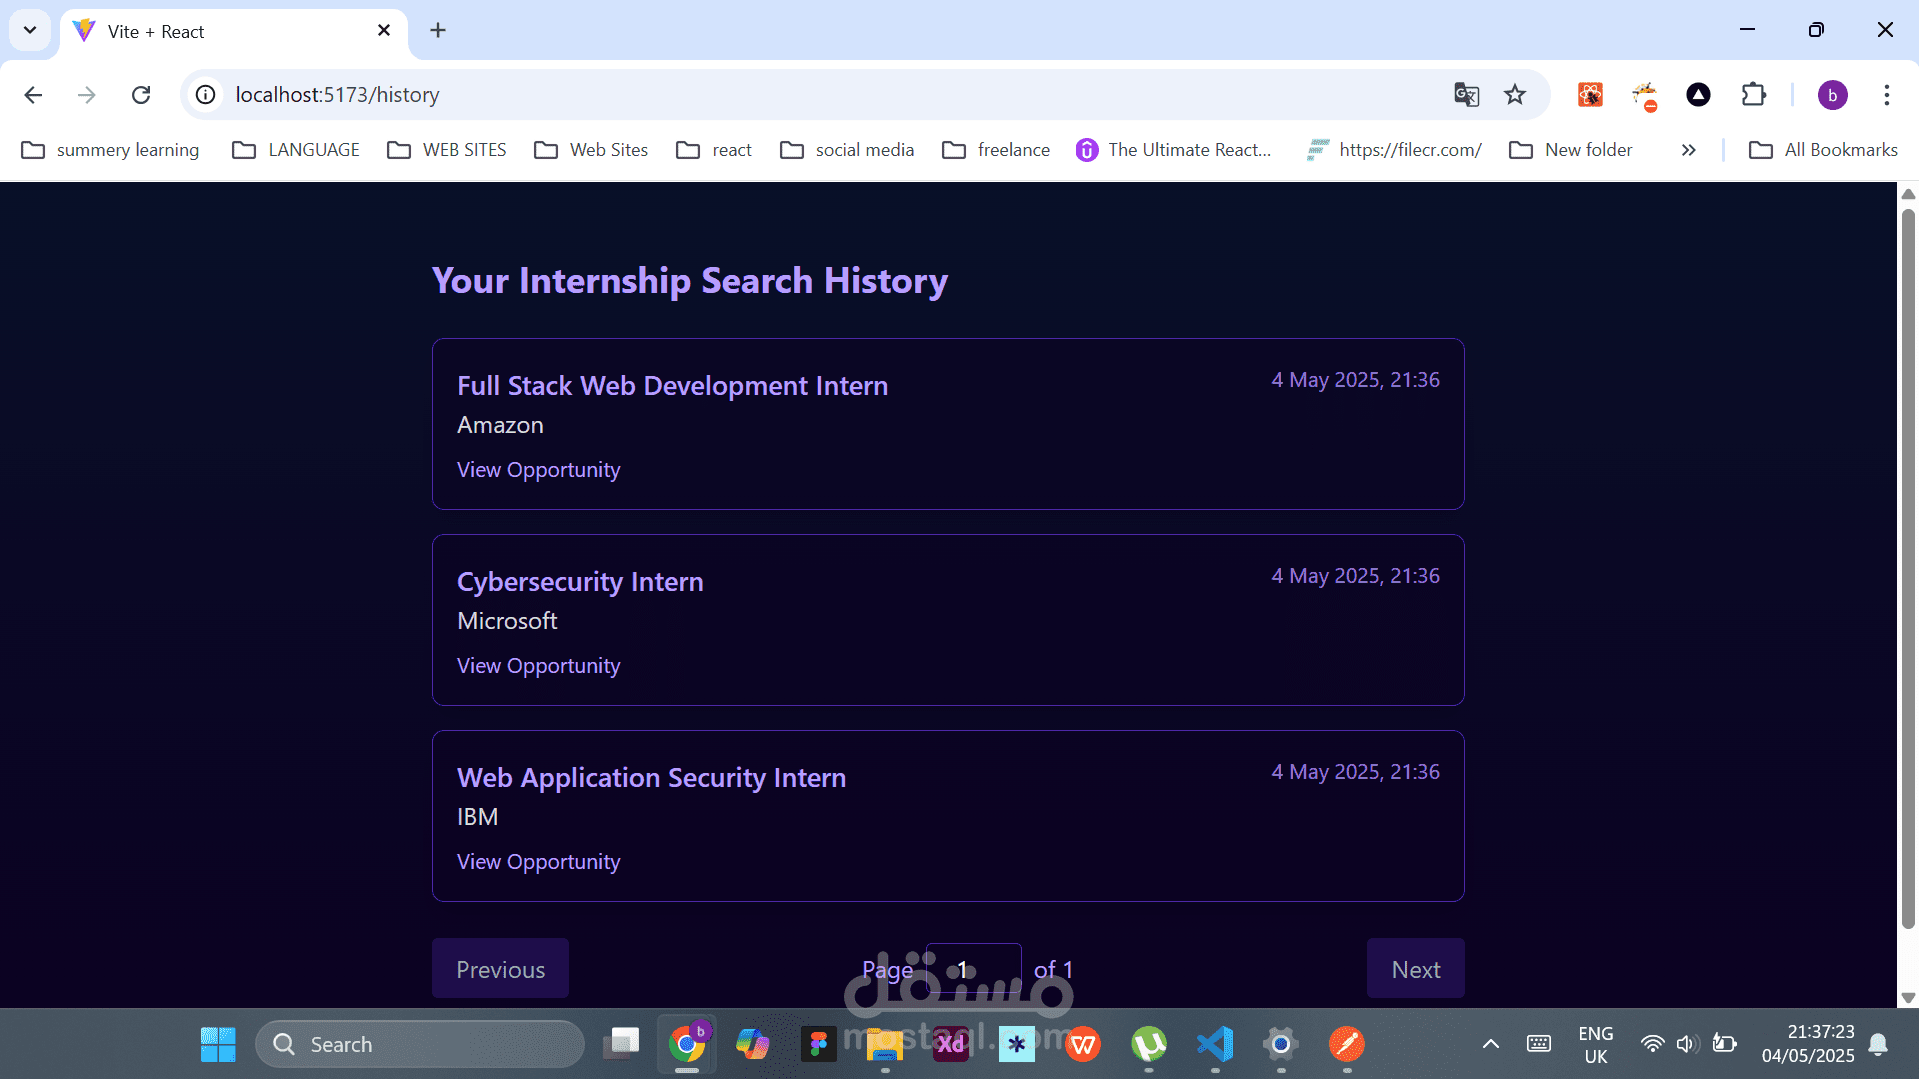Reload the history page
Screen dimensions: 1919x1079
[x=141, y=95]
